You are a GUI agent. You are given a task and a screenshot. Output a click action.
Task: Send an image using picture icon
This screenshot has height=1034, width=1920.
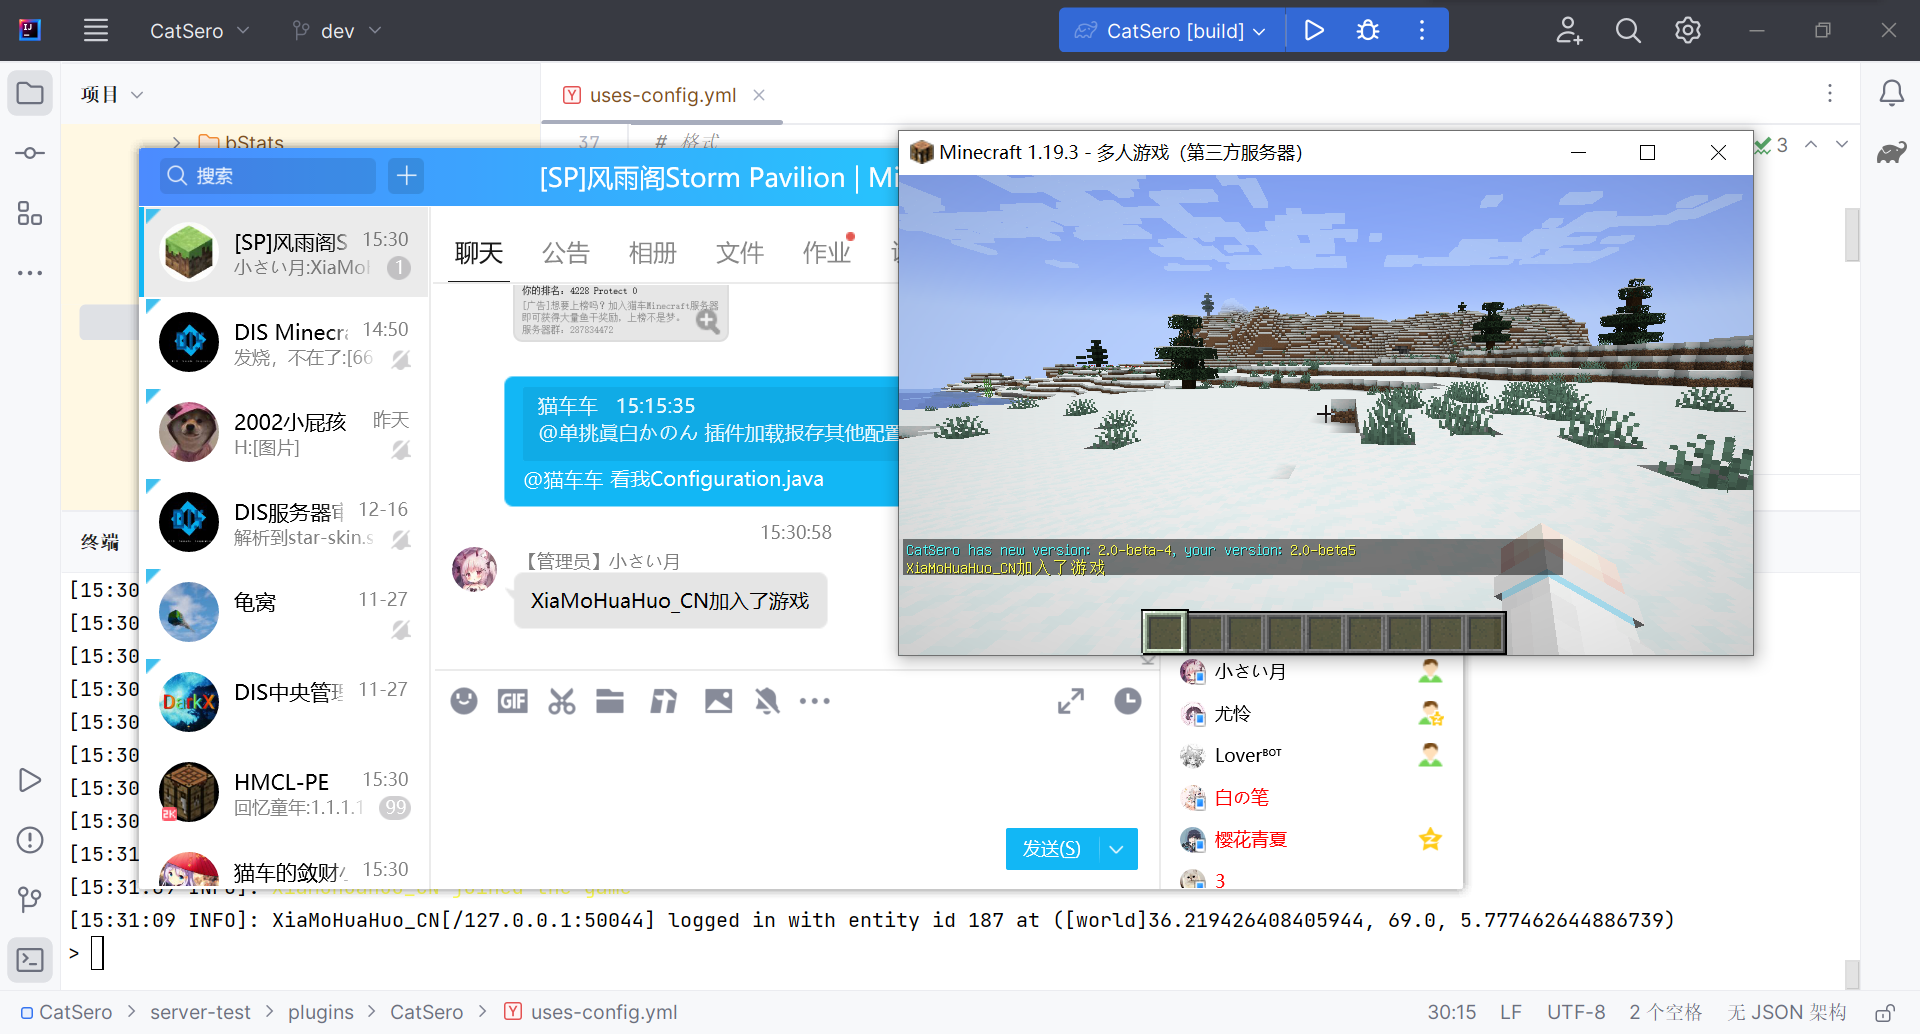(718, 701)
